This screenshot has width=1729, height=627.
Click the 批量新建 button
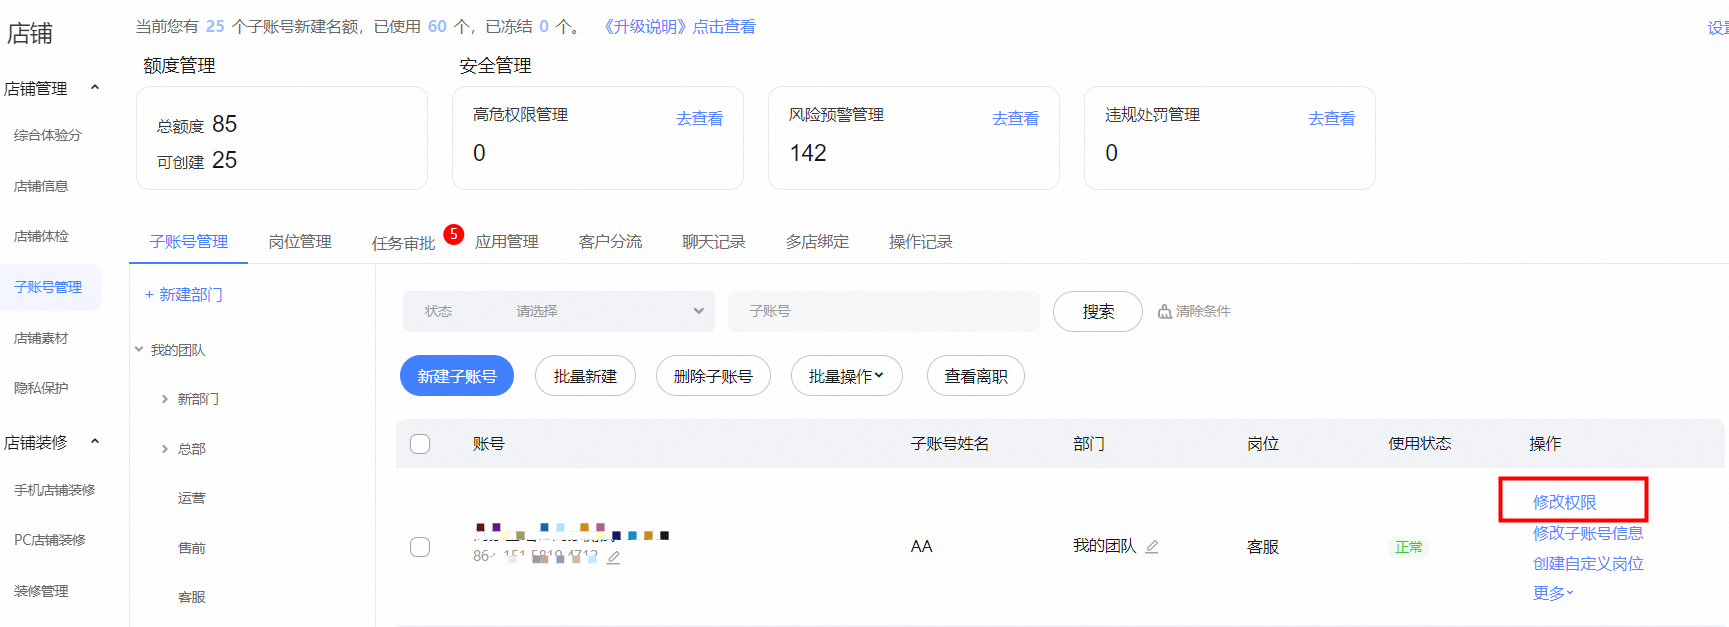point(585,376)
